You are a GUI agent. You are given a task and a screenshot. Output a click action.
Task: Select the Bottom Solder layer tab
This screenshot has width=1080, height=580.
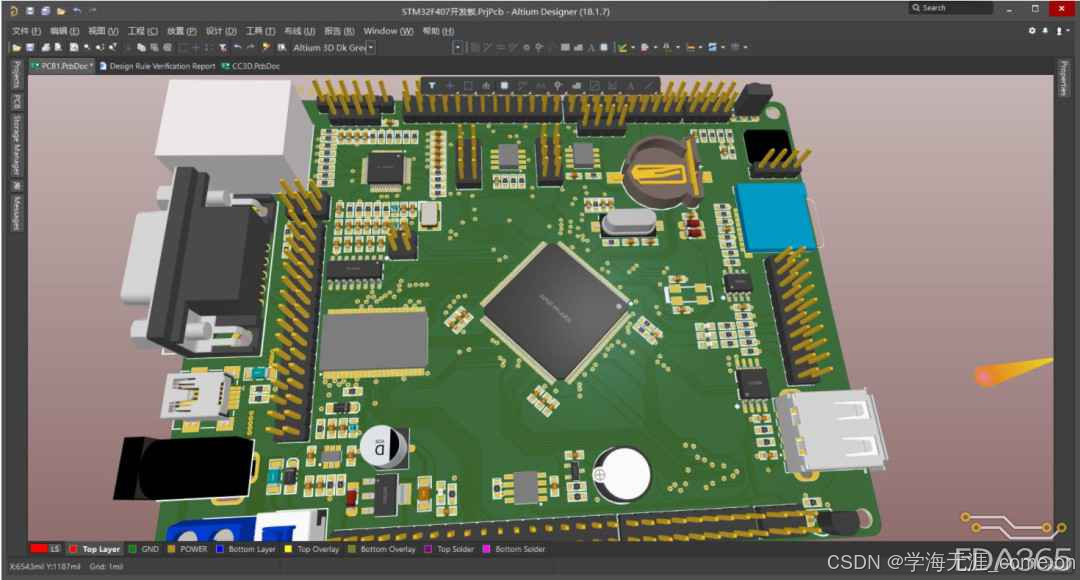(x=514, y=549)
